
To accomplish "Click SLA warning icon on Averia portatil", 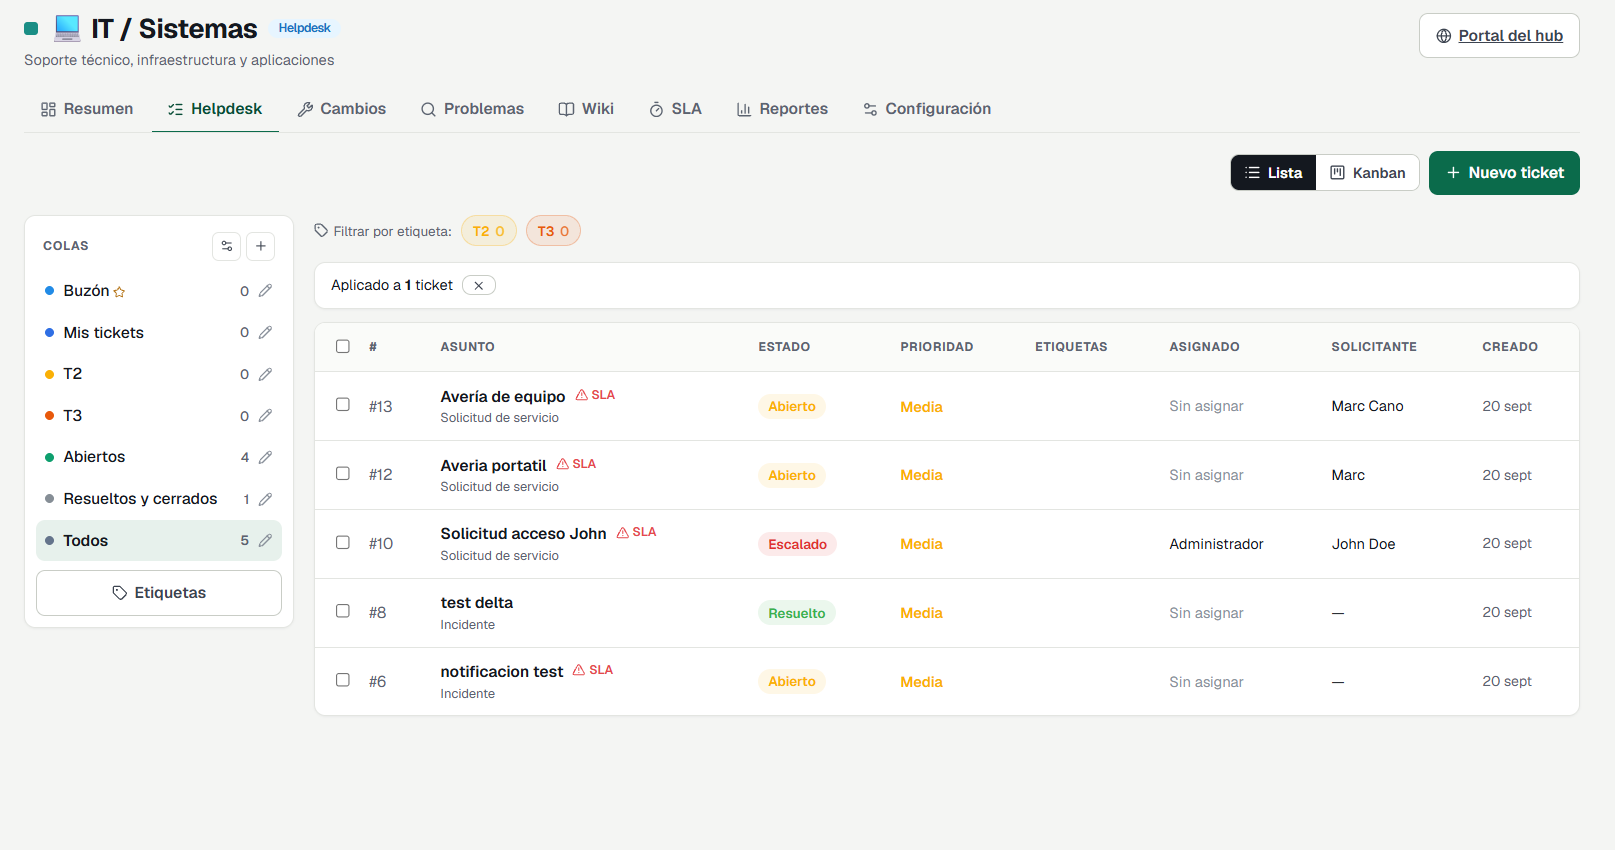I will 563,464.
